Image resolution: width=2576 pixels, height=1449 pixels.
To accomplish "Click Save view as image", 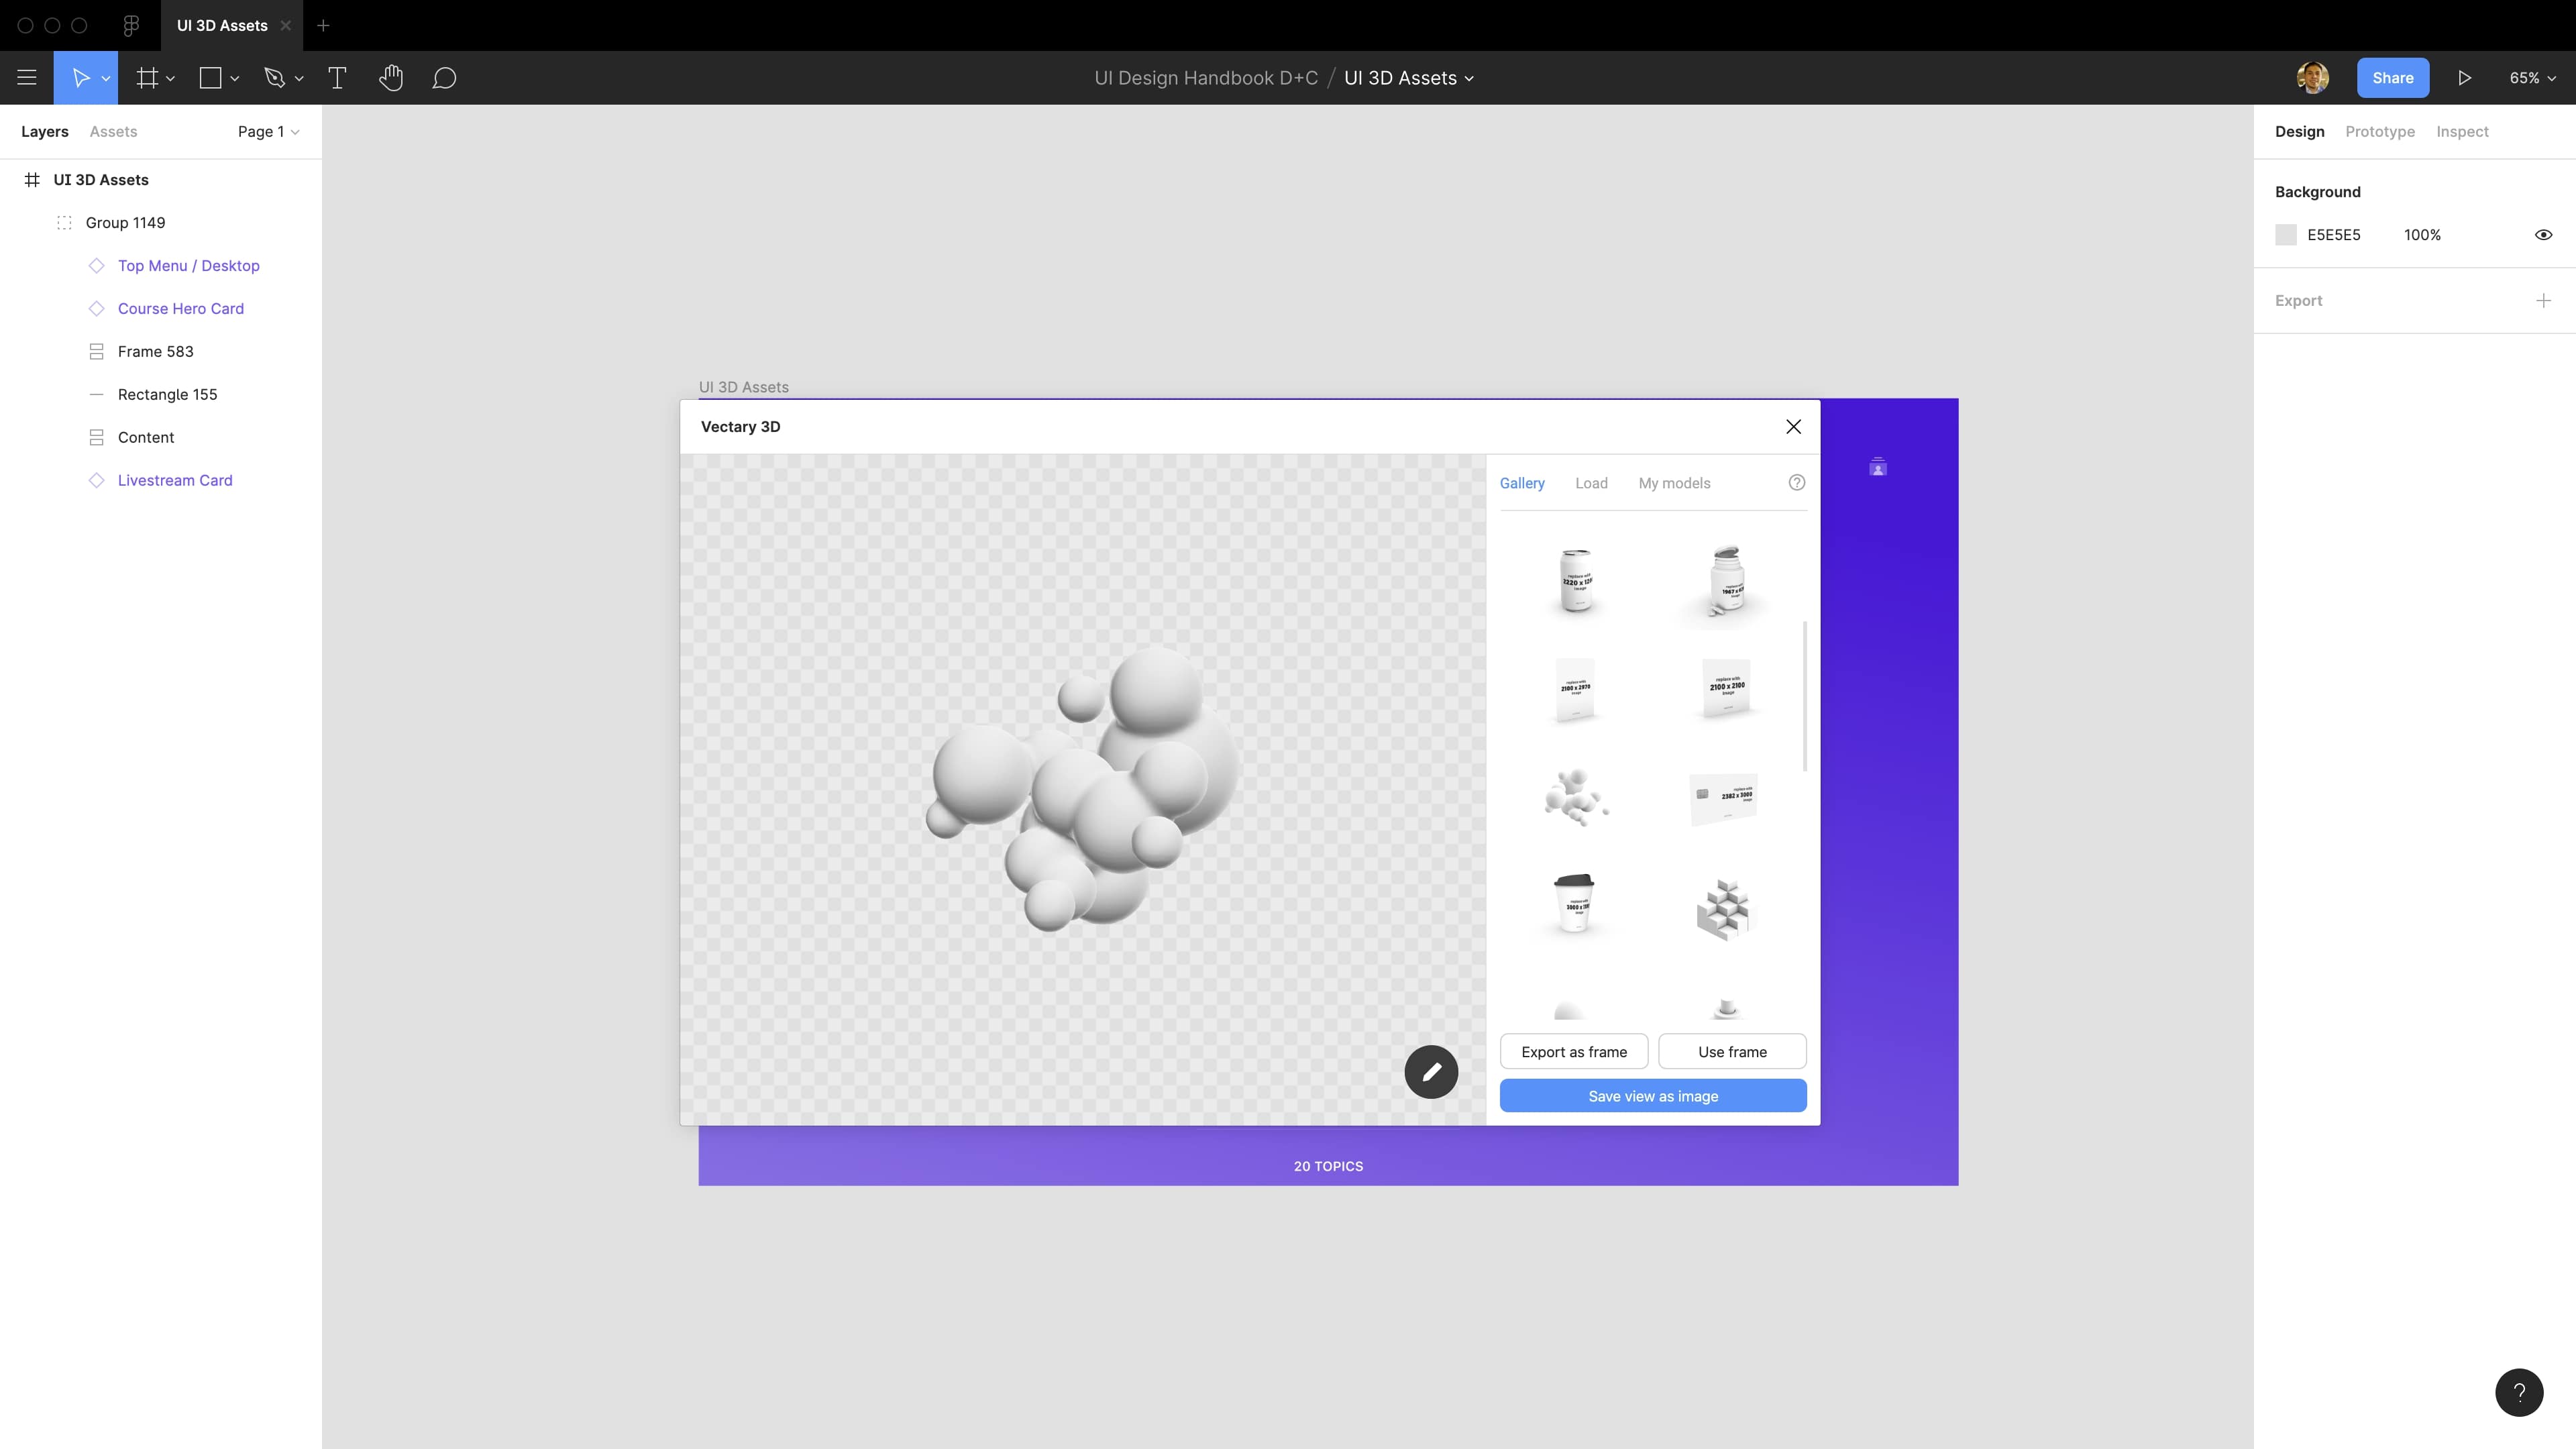I will (1652, 1095).
